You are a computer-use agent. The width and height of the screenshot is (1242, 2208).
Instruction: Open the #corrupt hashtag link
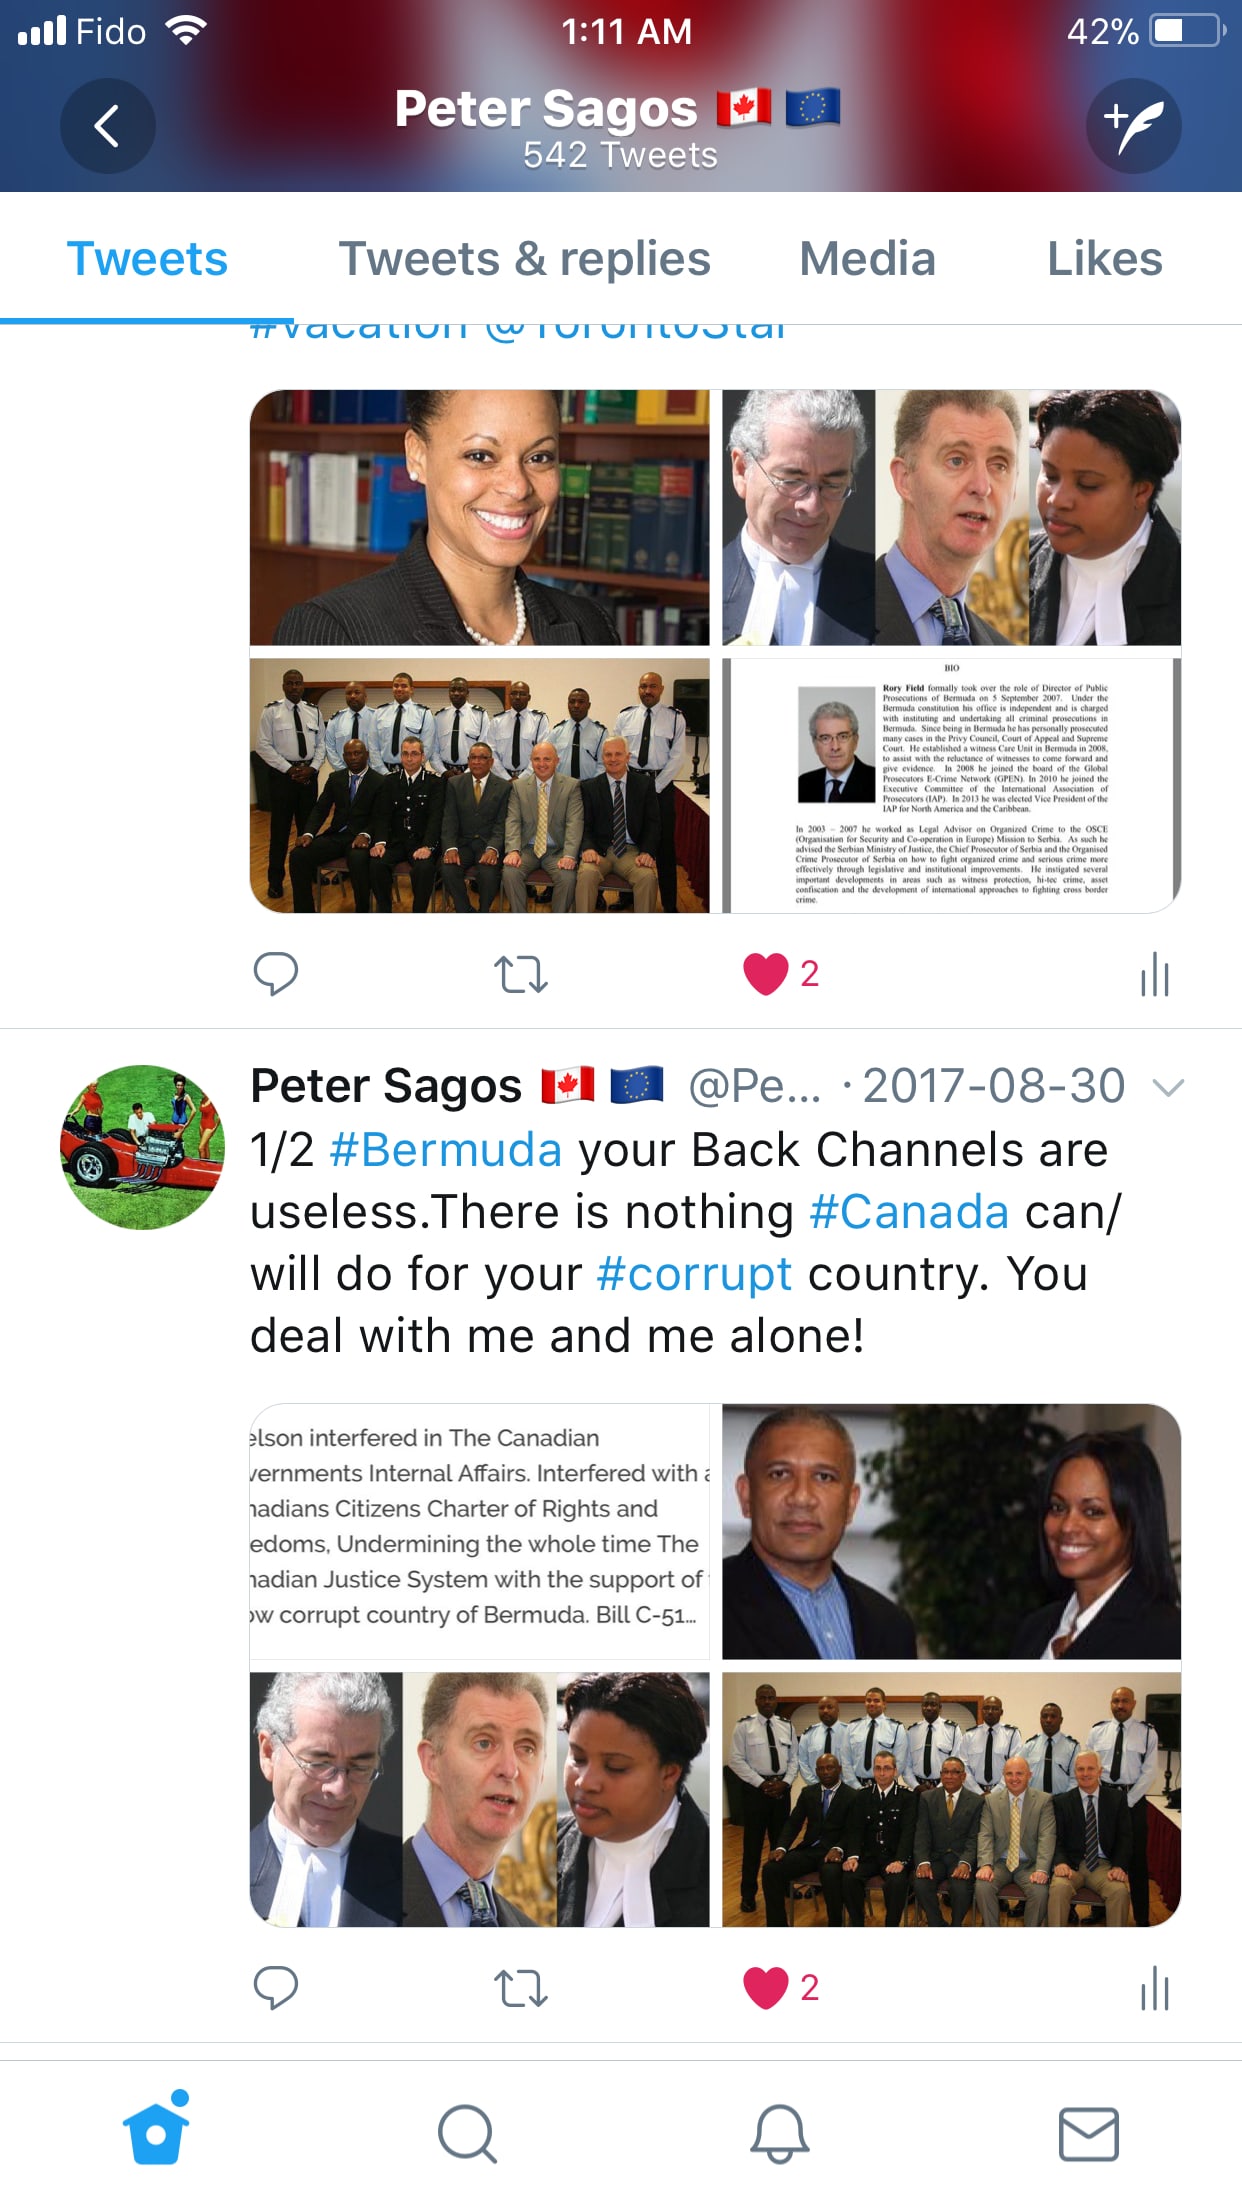(694, 1274)
